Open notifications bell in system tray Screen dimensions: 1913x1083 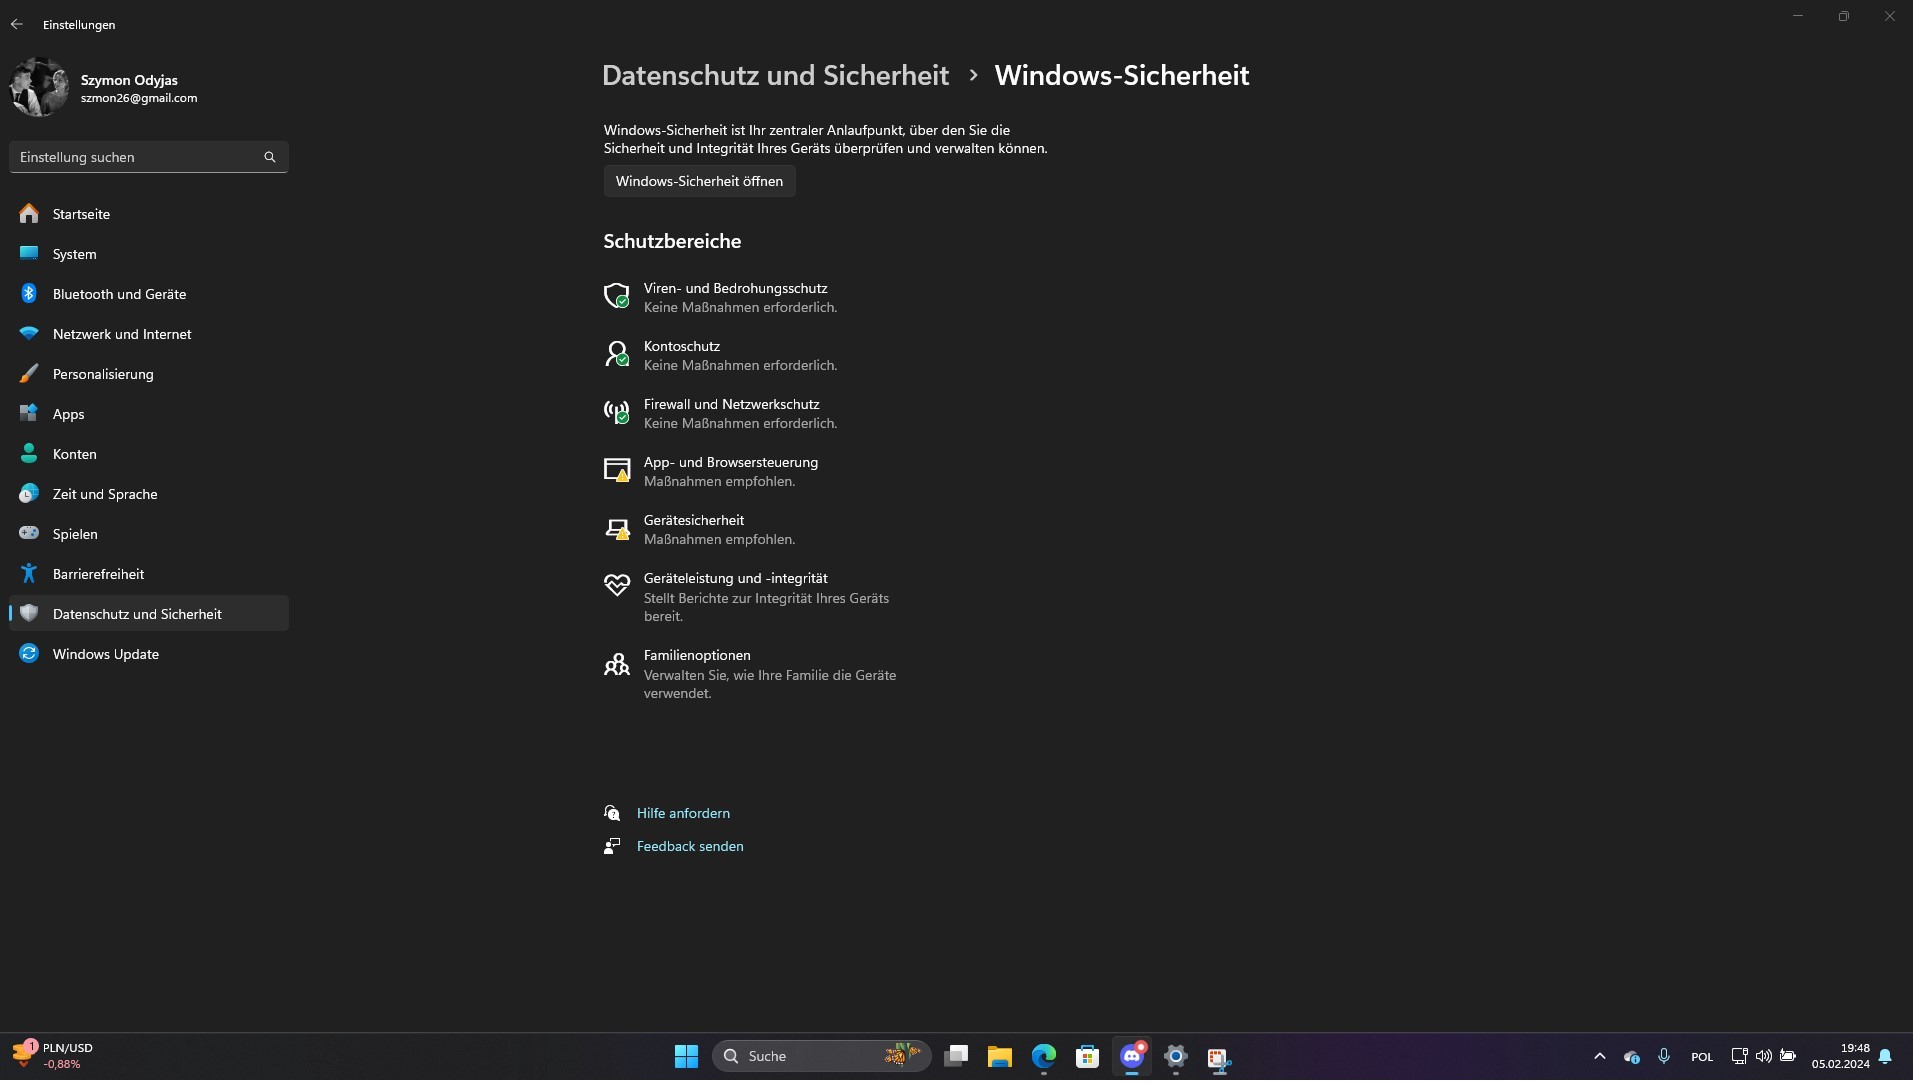click(1885, 1056)
